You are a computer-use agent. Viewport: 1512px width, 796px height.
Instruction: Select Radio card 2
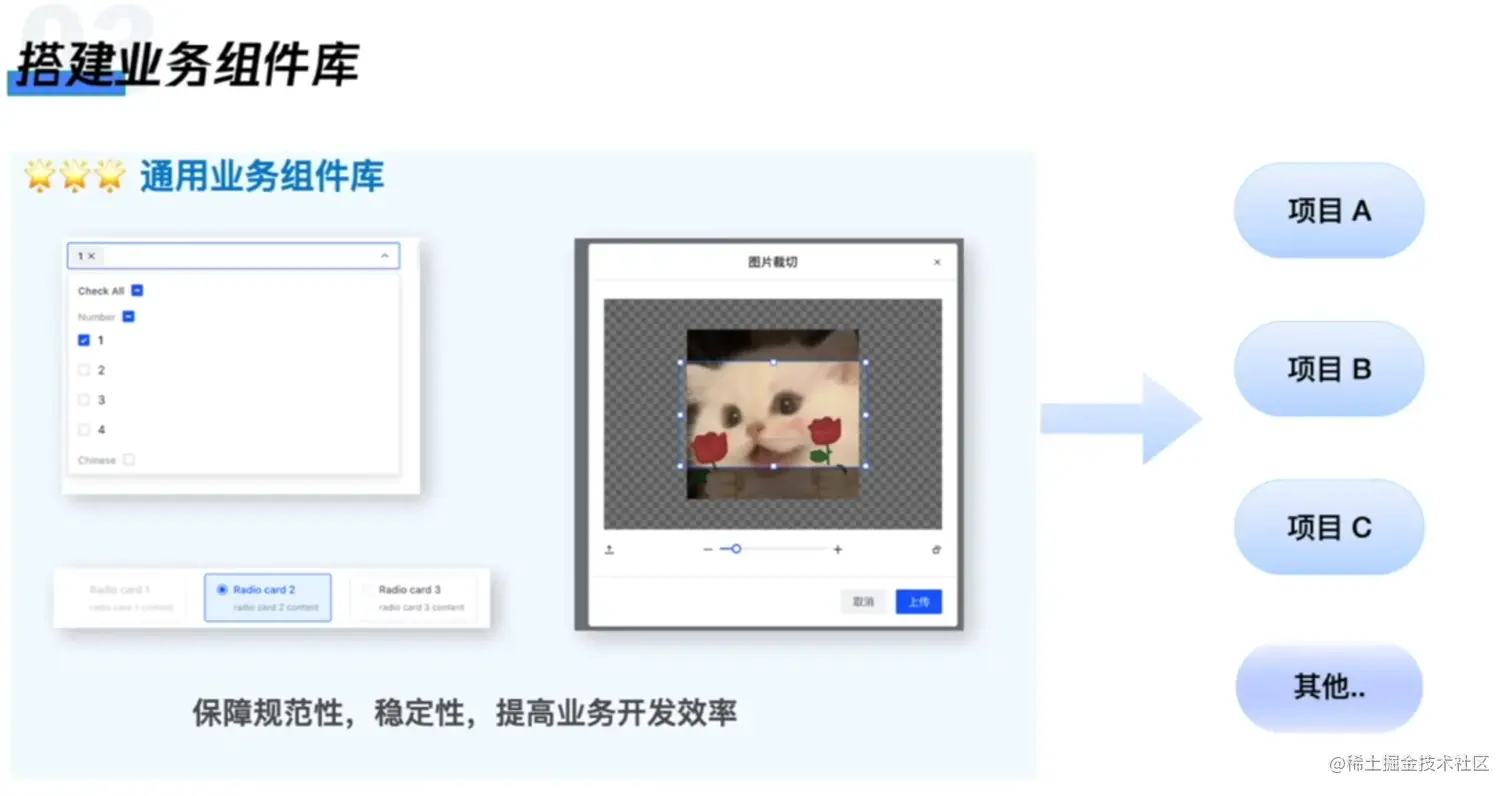268,598
